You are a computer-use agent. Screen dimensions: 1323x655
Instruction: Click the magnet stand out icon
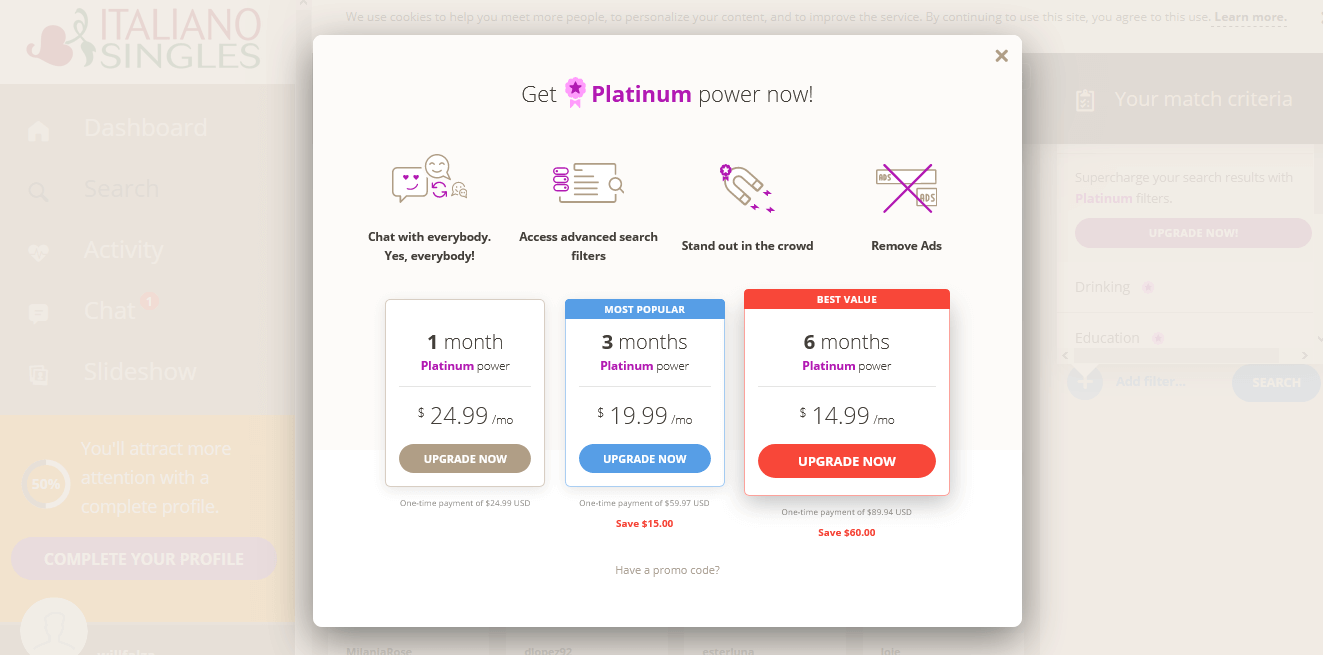pyautogui.click(x=747, y=188)
